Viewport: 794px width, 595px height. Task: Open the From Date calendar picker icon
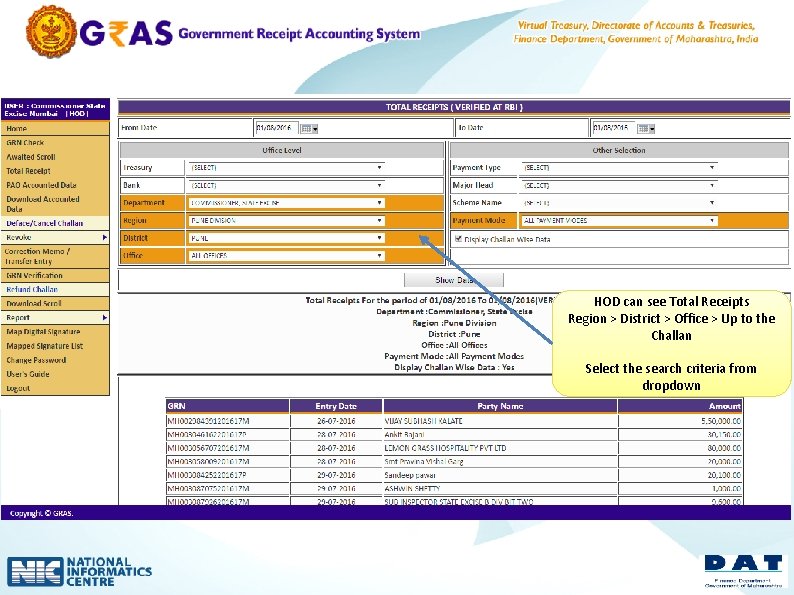click(309, 129)
